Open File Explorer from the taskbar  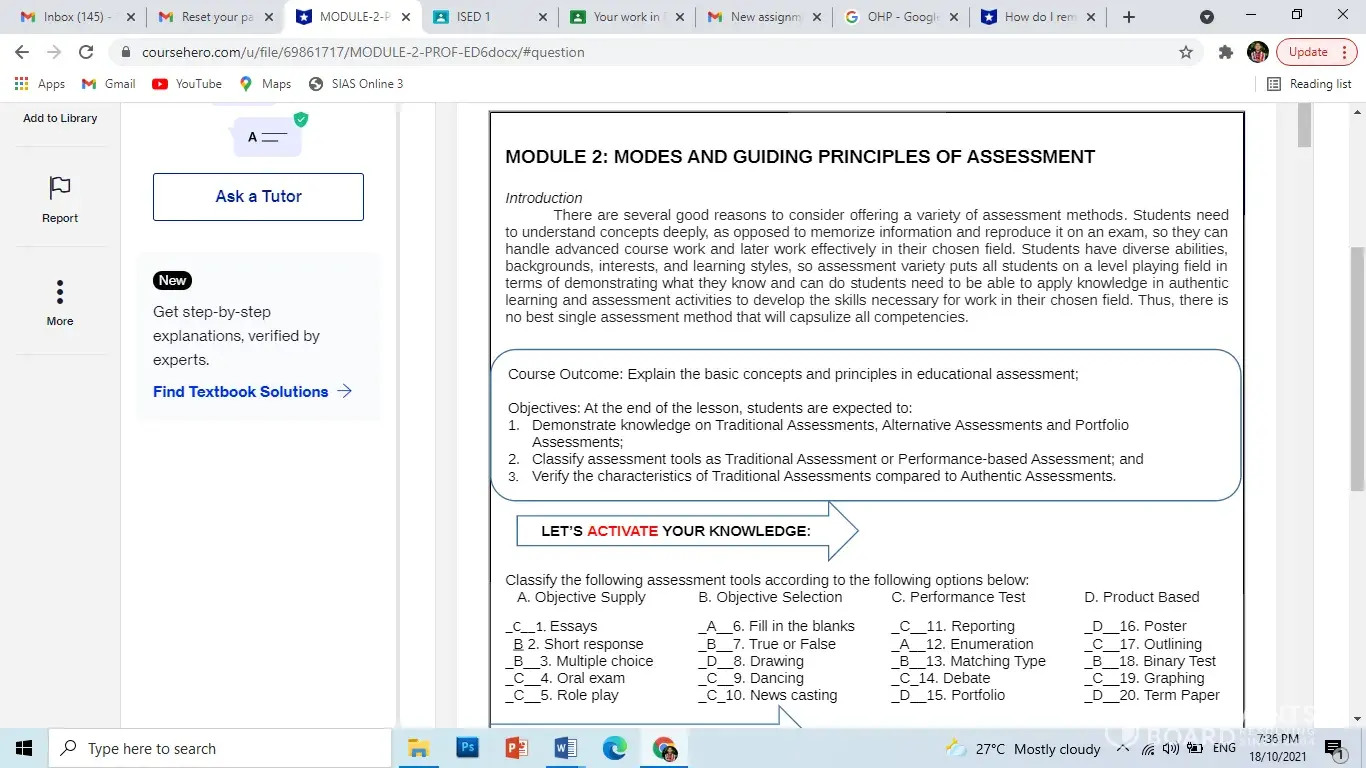point(418,748)
